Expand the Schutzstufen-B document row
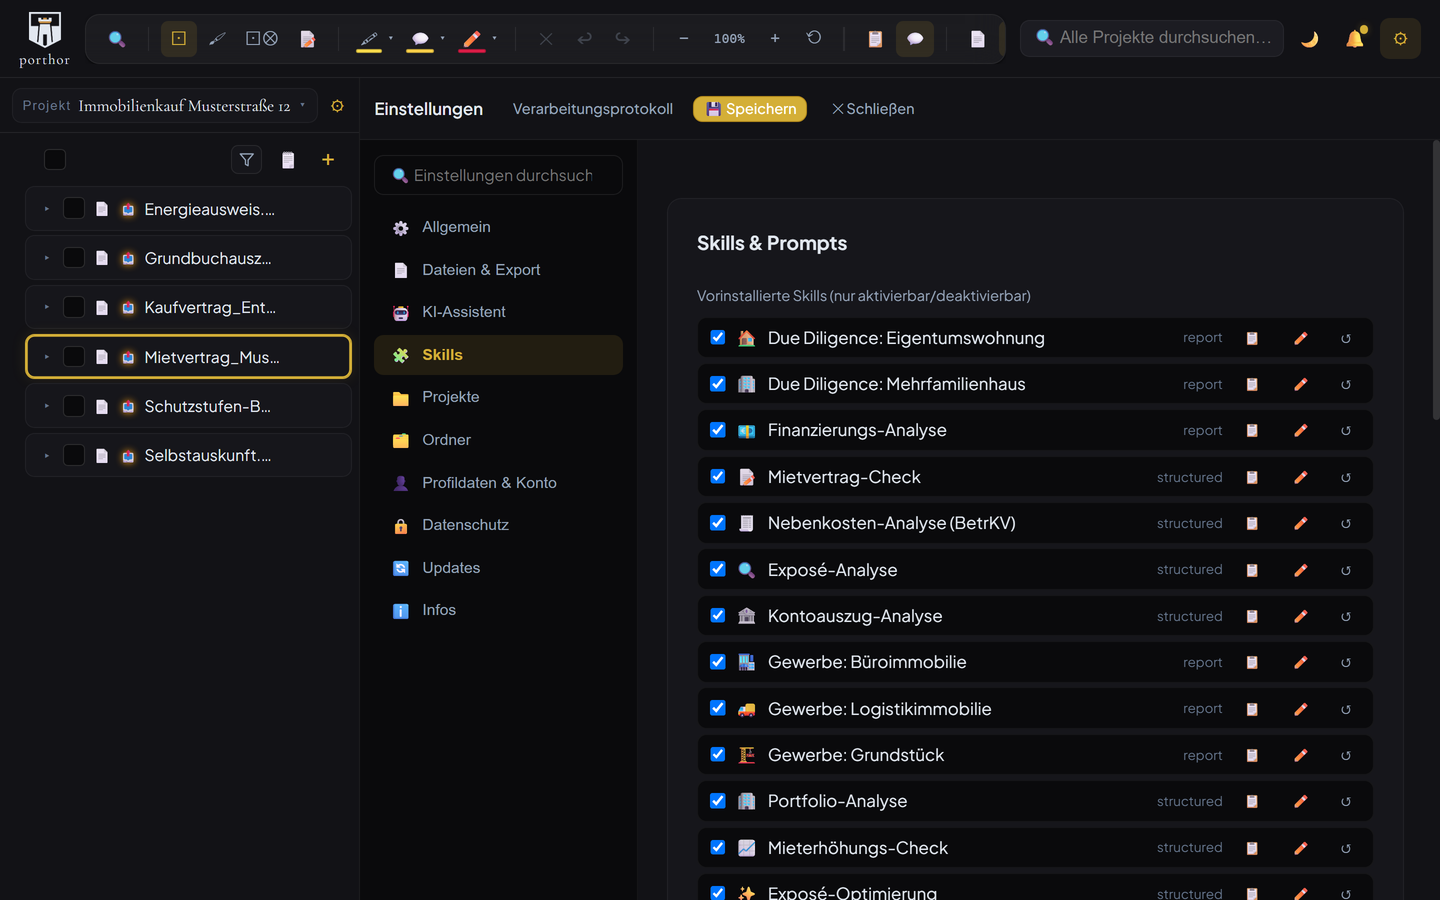The height and width of the screenshot is (900, 1440). pyautogui.click(x=46, y=406)
